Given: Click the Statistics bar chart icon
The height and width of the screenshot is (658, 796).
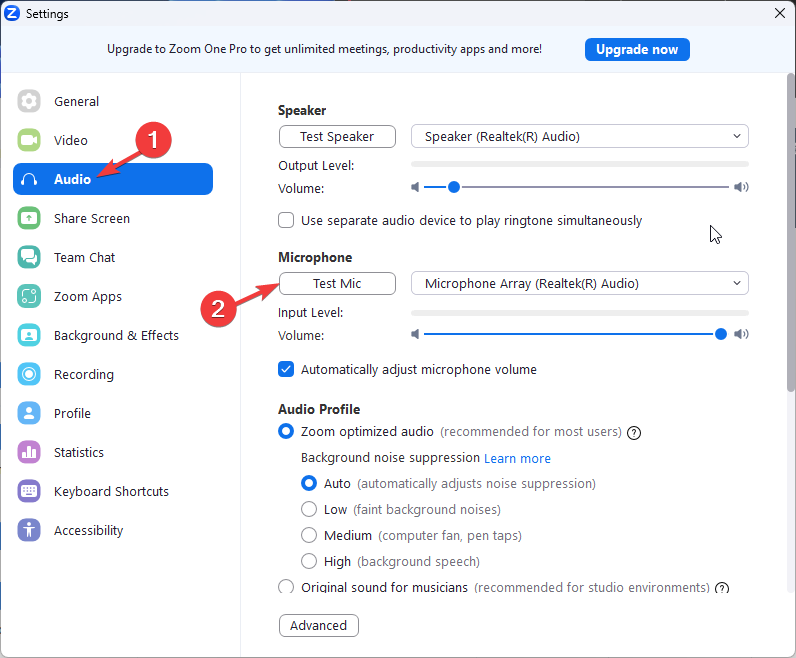Looking at the screenshot, I should tap(29, 452).
